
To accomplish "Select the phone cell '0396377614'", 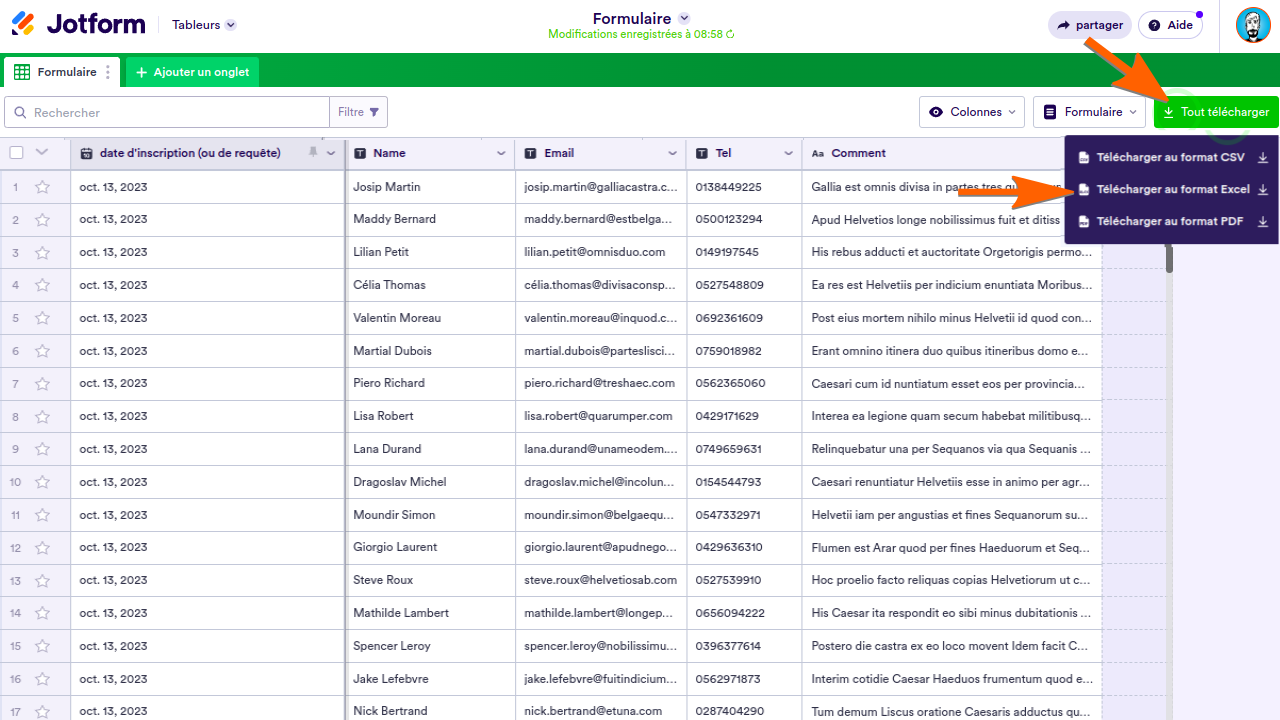I will click(x=745, y=646).
